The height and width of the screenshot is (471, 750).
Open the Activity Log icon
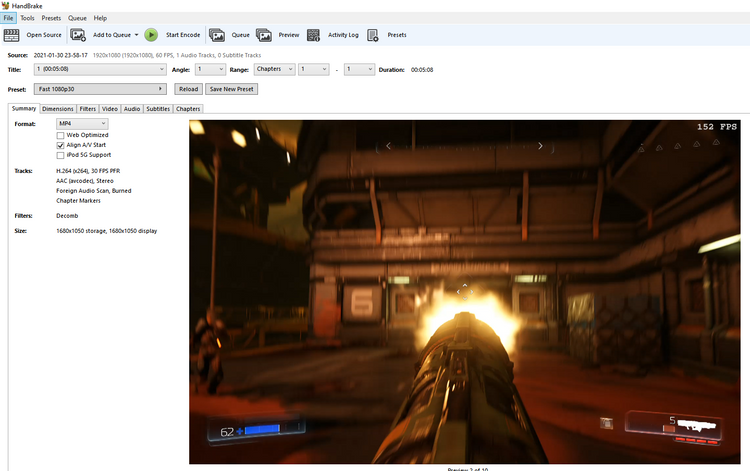[x=313, y=35]
